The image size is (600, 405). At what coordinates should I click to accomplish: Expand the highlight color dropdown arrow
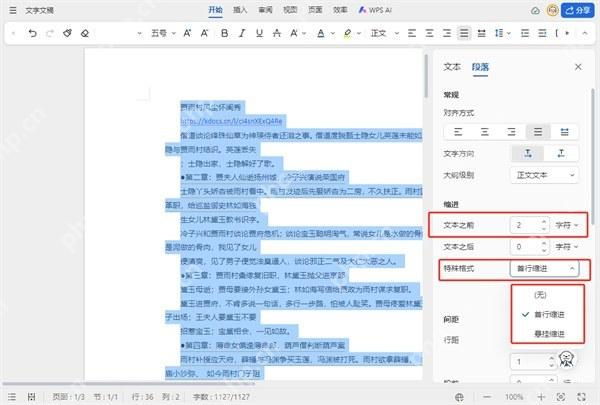pos(359,33)
